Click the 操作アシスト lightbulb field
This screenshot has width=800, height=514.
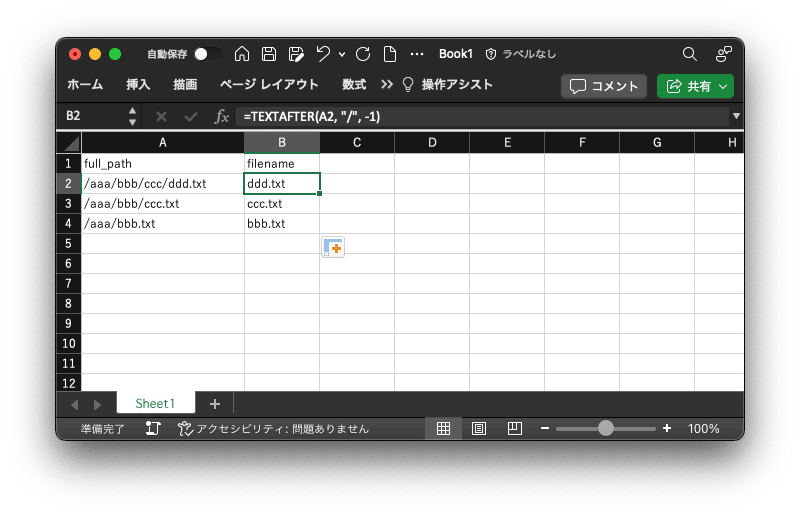click(447, 85)
